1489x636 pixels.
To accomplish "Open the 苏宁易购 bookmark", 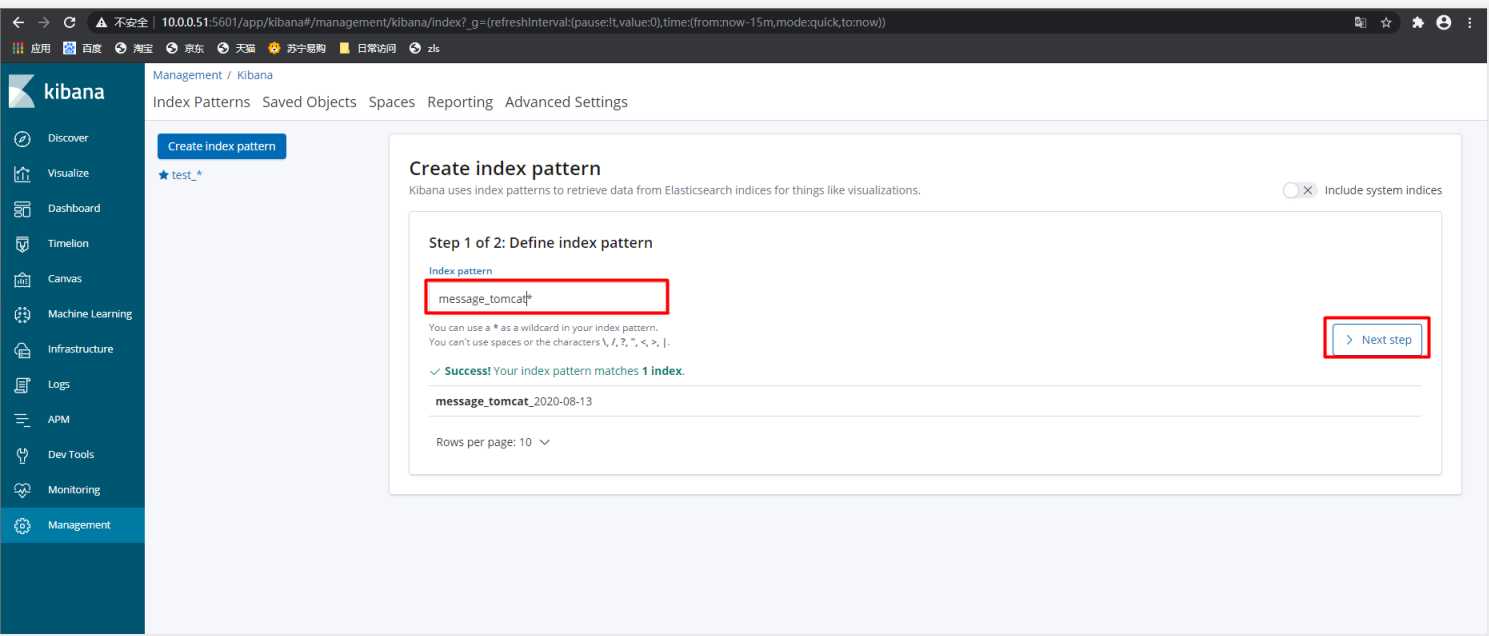I will pos(297,48).
